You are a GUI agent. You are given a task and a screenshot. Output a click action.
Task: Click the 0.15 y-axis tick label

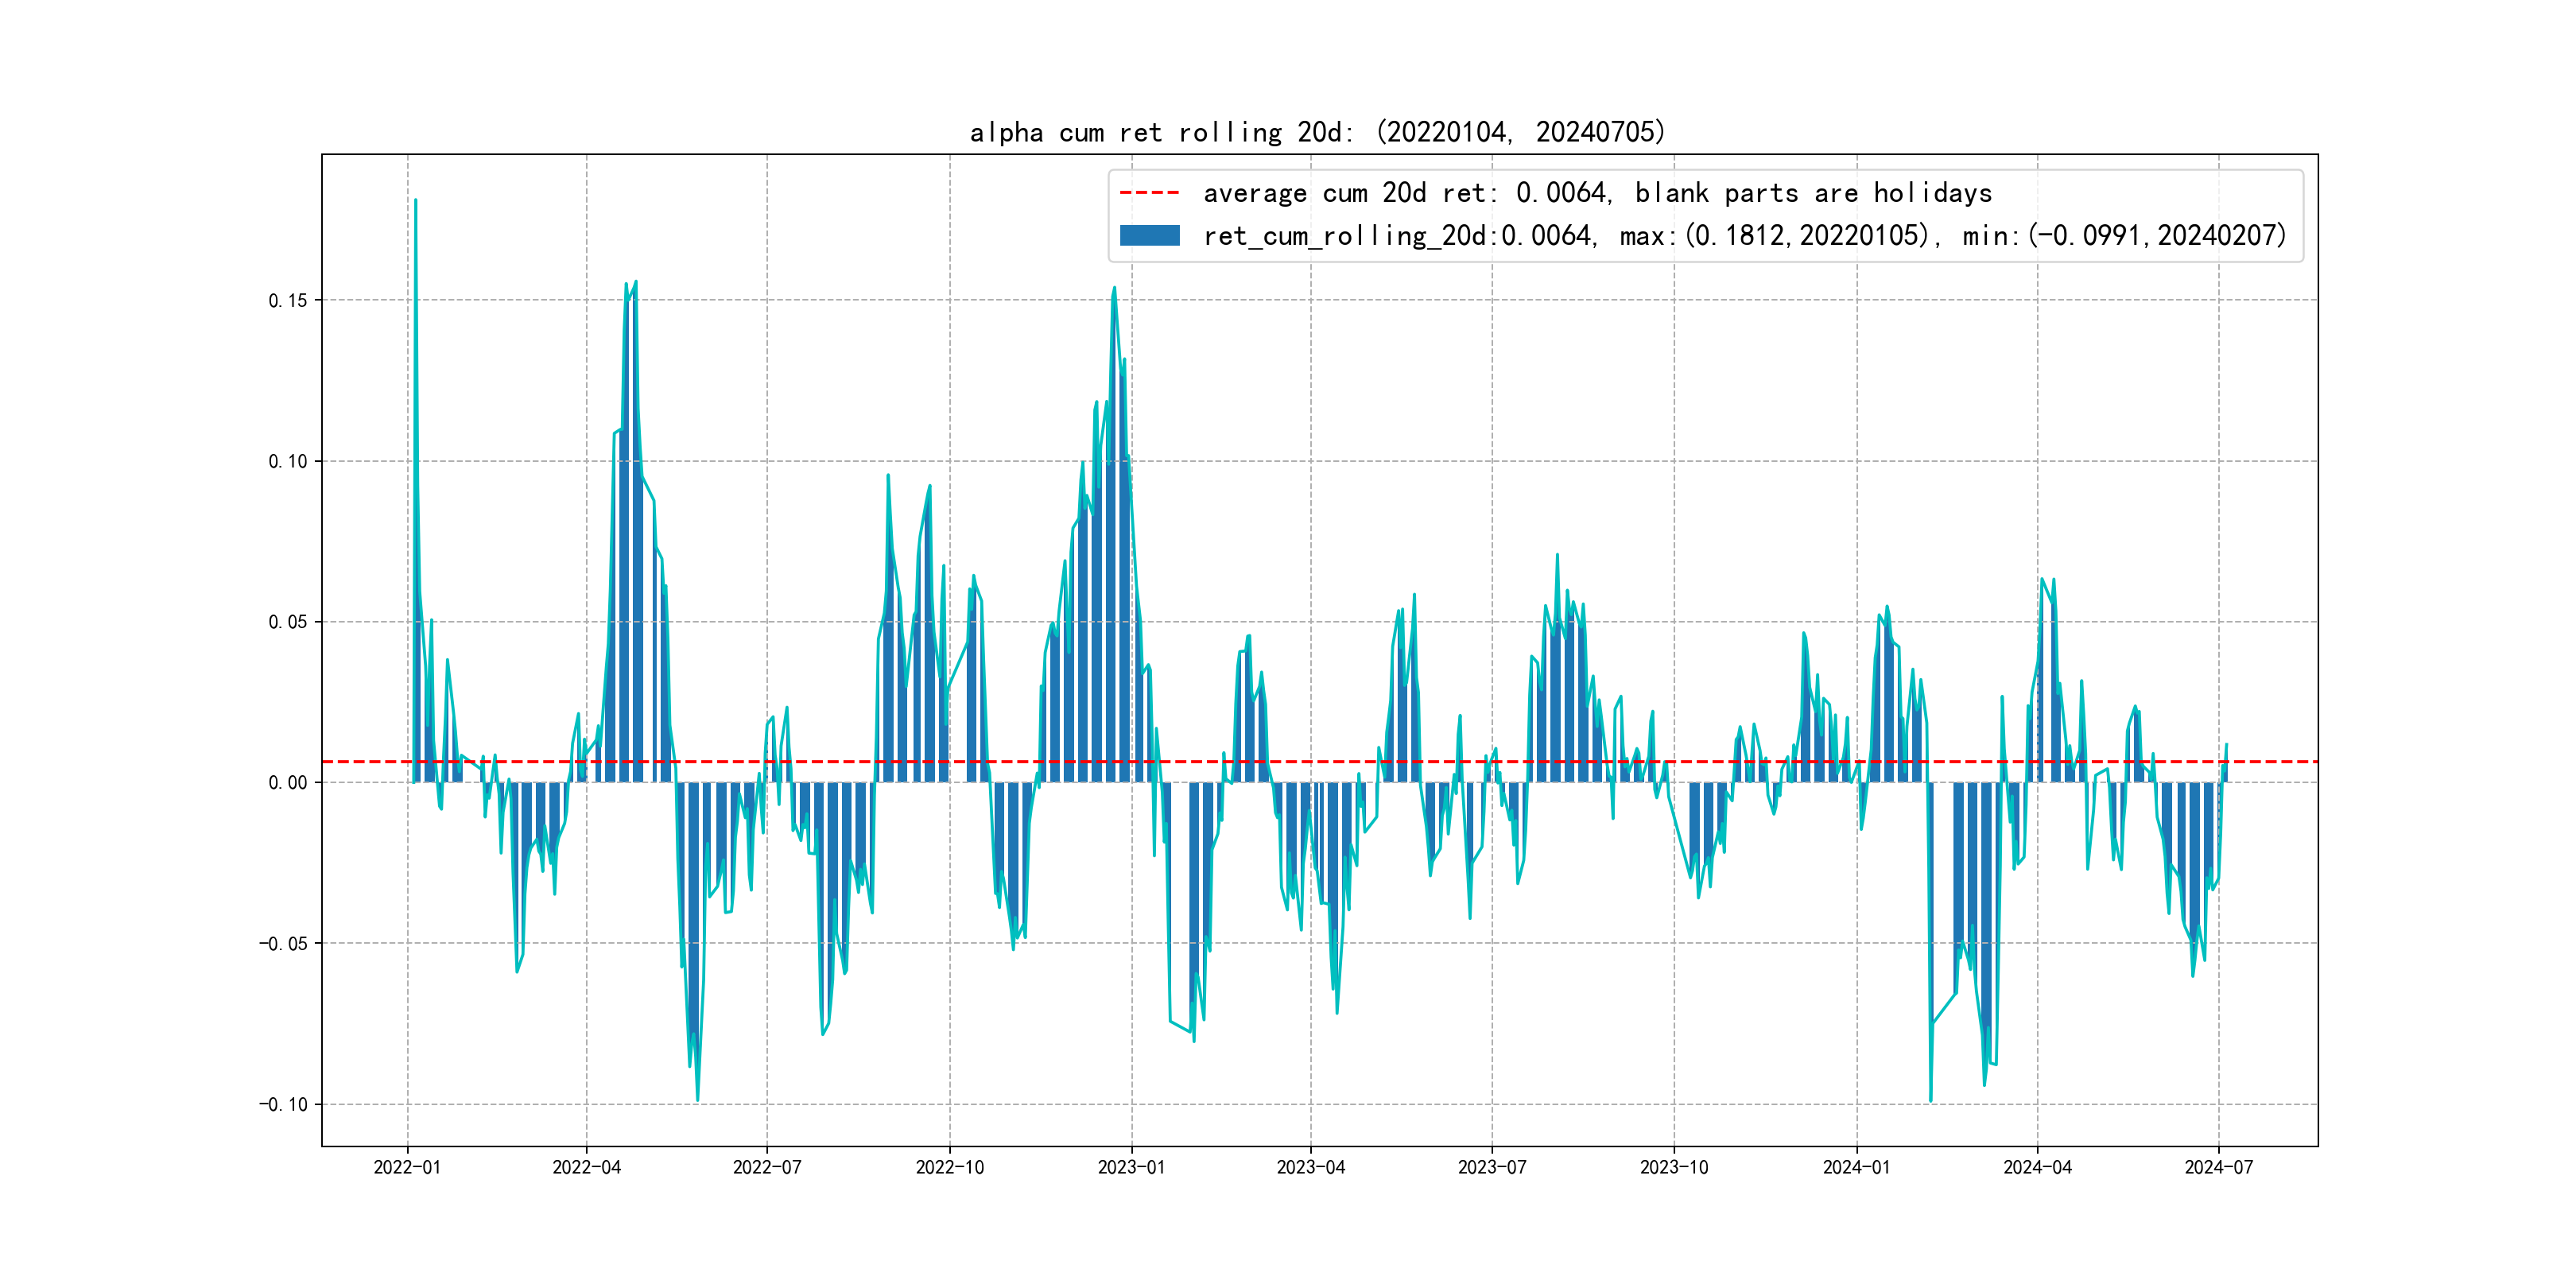[288, 301]
